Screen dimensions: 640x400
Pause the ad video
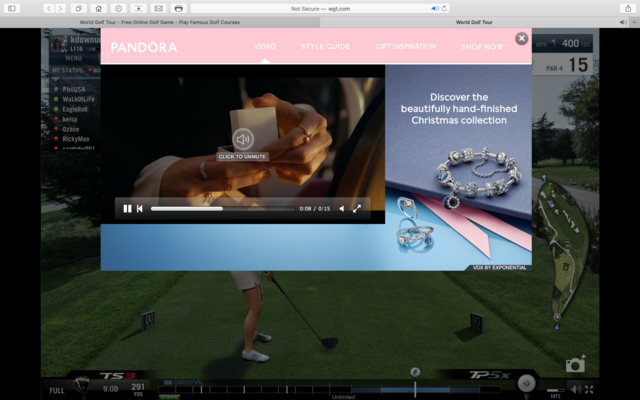pyautogui.click(x=127, y=209)
